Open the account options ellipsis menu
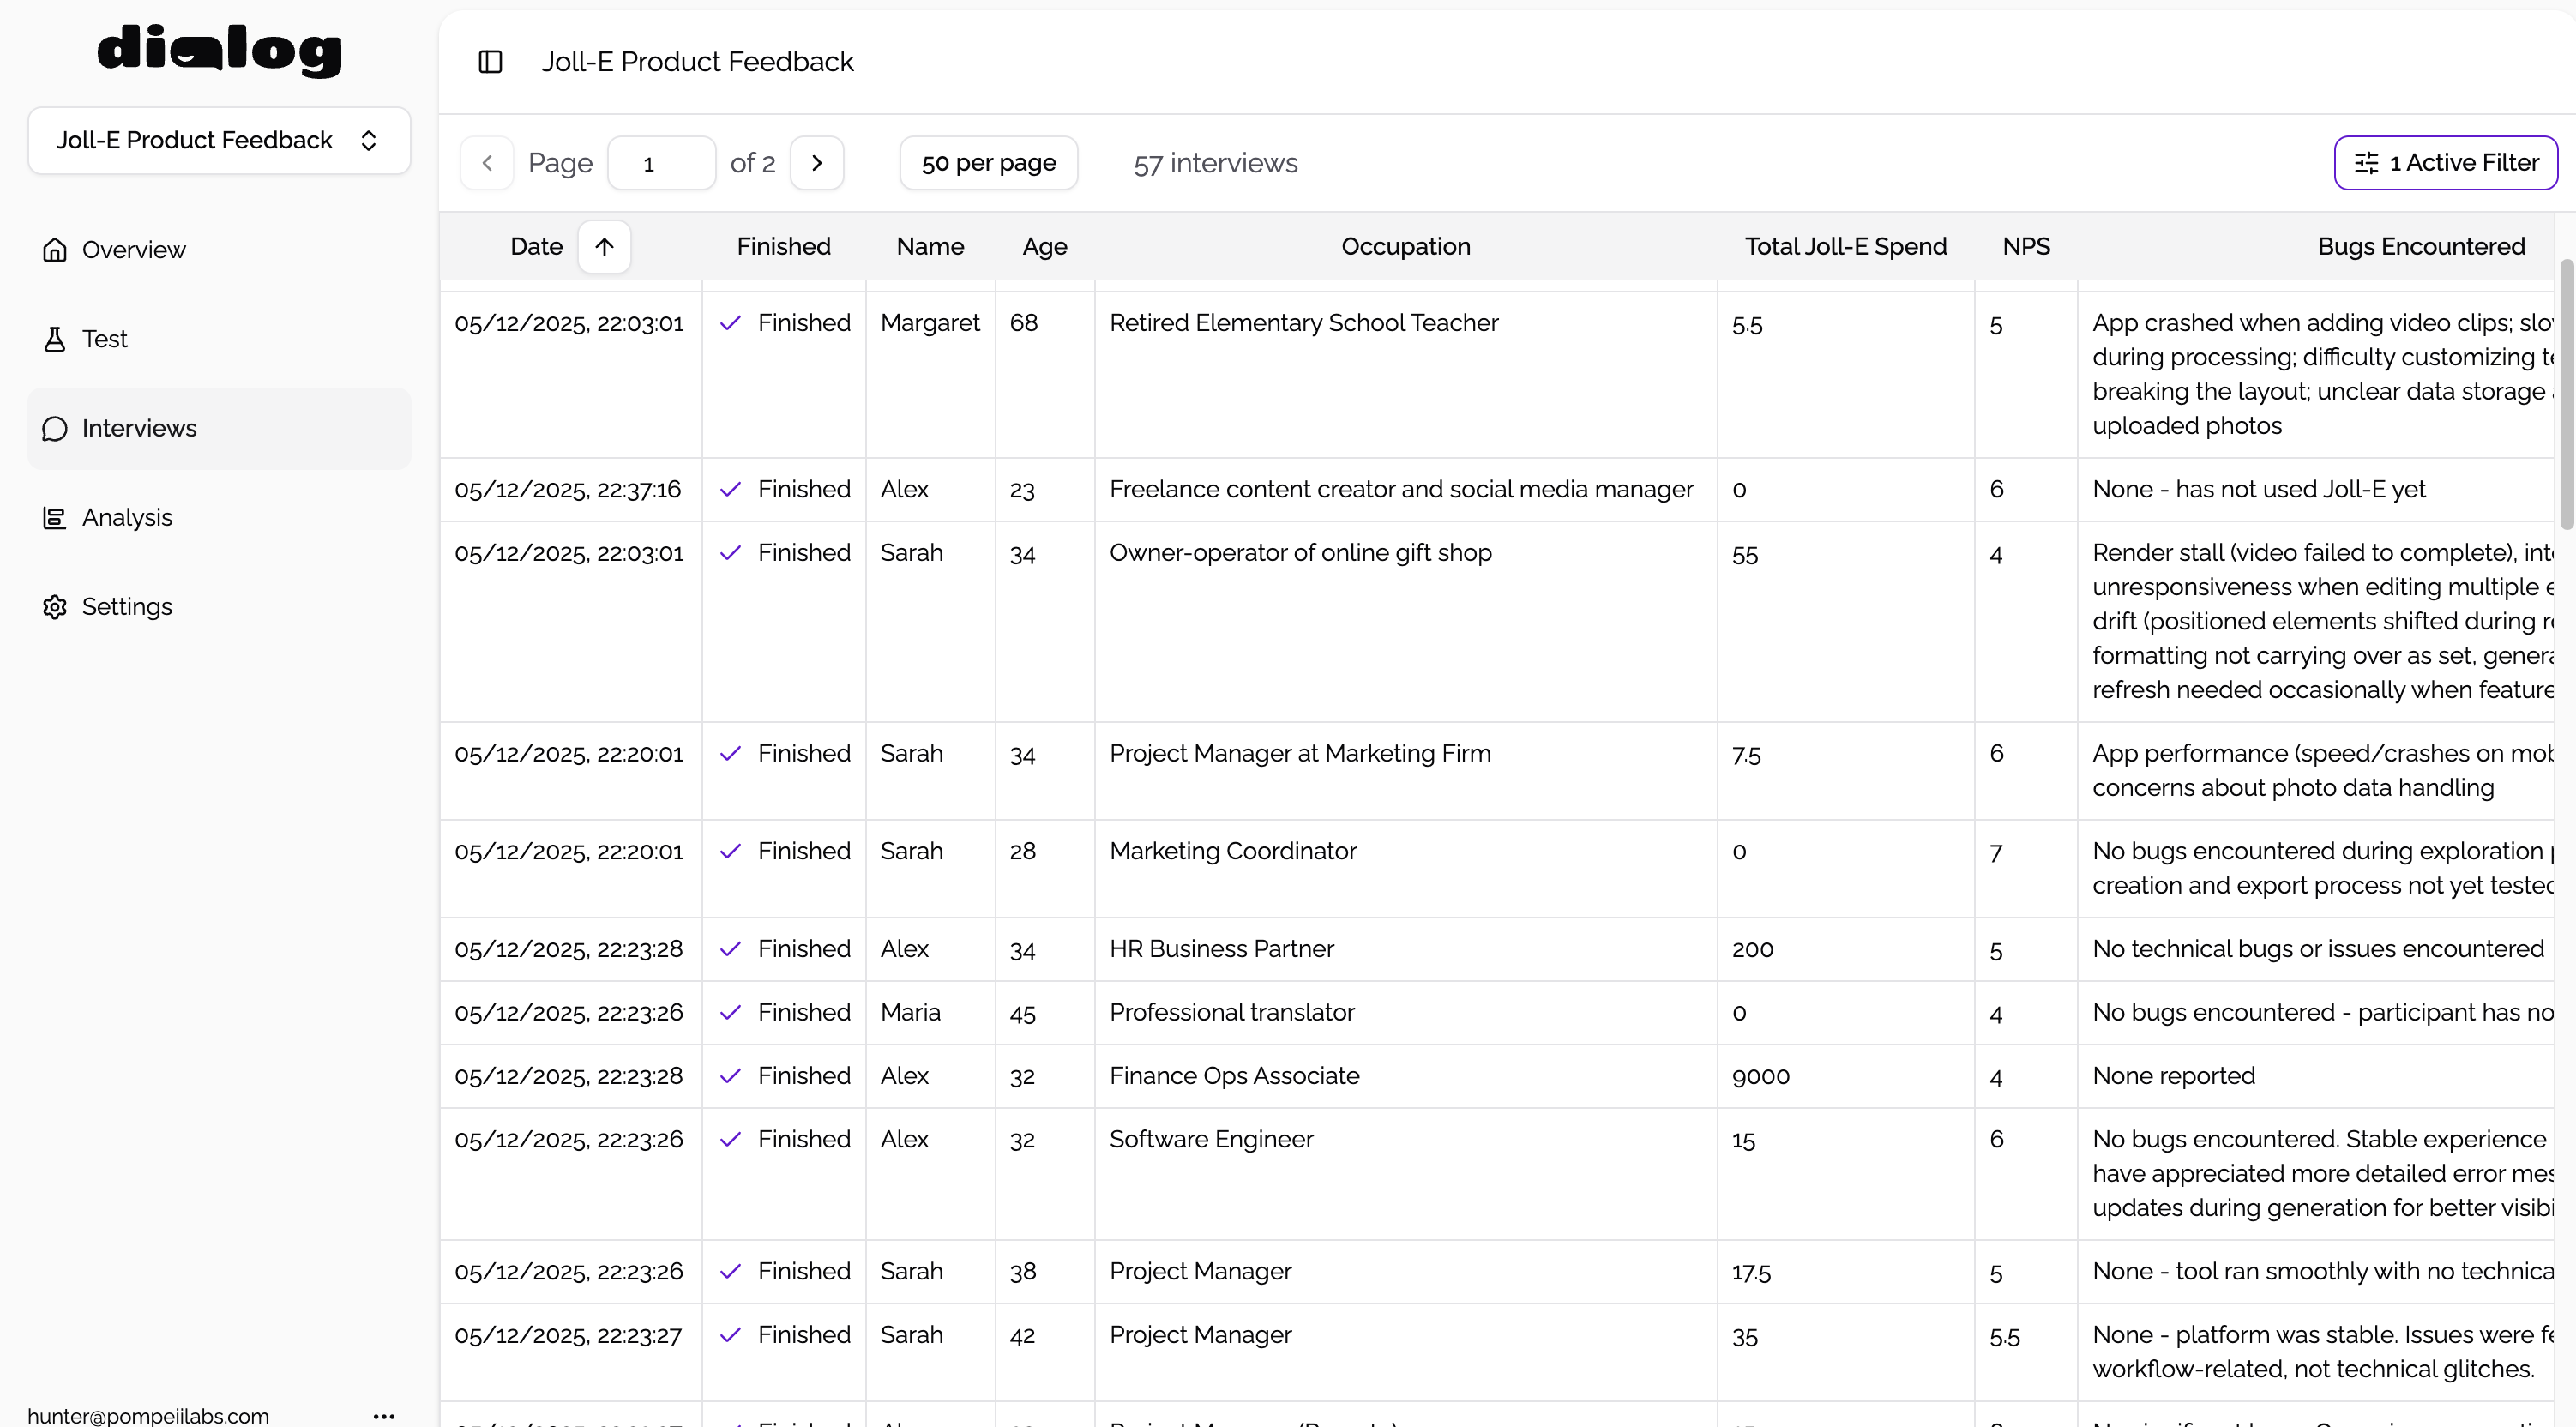 (x=384, y=1415)
